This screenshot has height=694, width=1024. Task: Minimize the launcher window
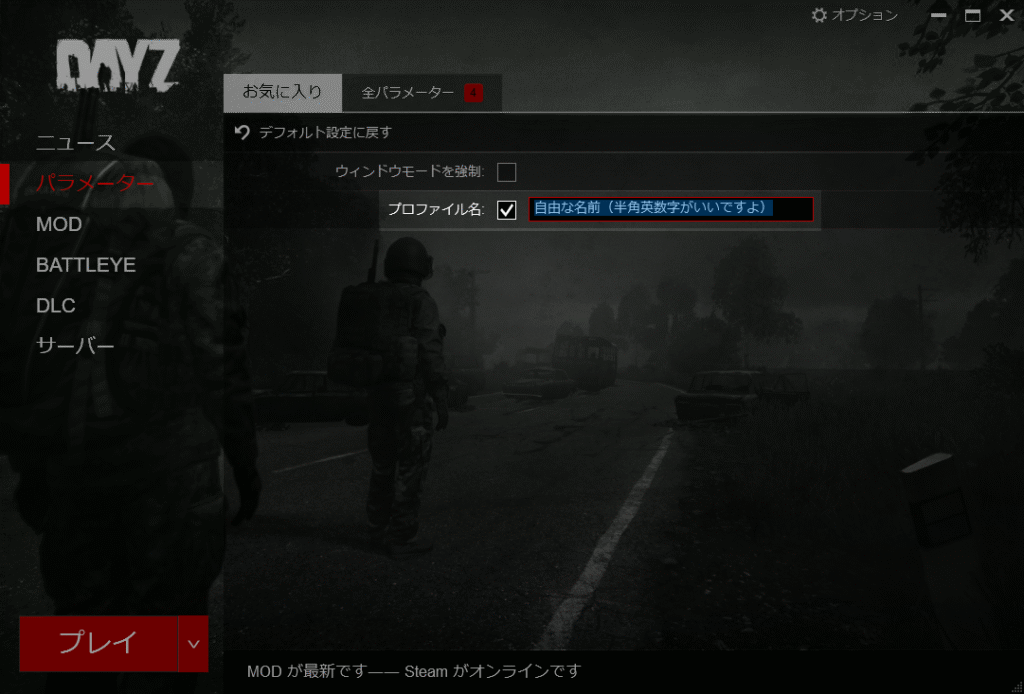click(x=938, y=15)
